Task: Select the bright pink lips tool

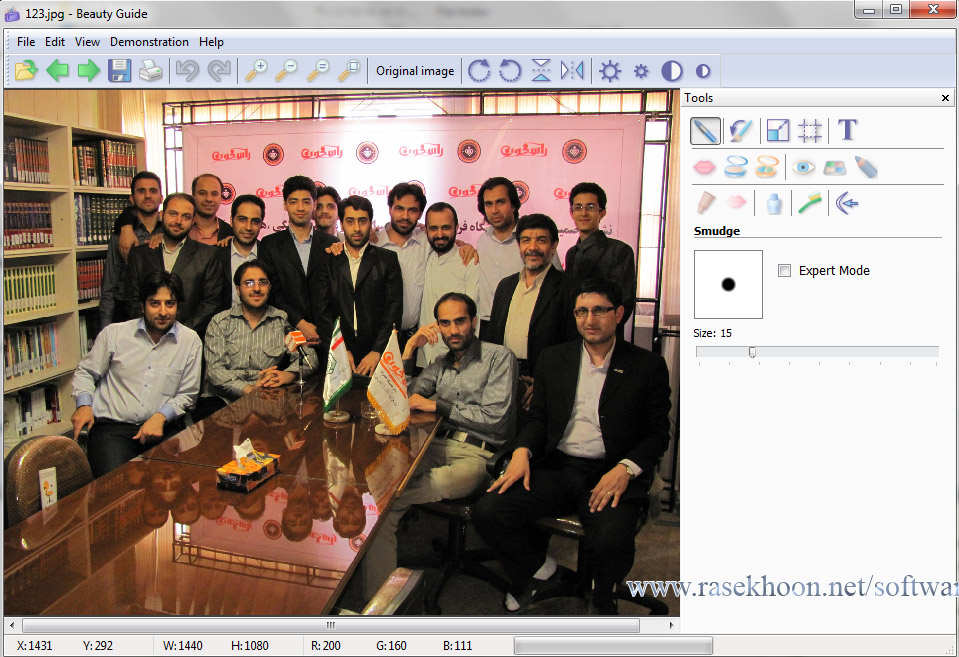Action: 705,167
